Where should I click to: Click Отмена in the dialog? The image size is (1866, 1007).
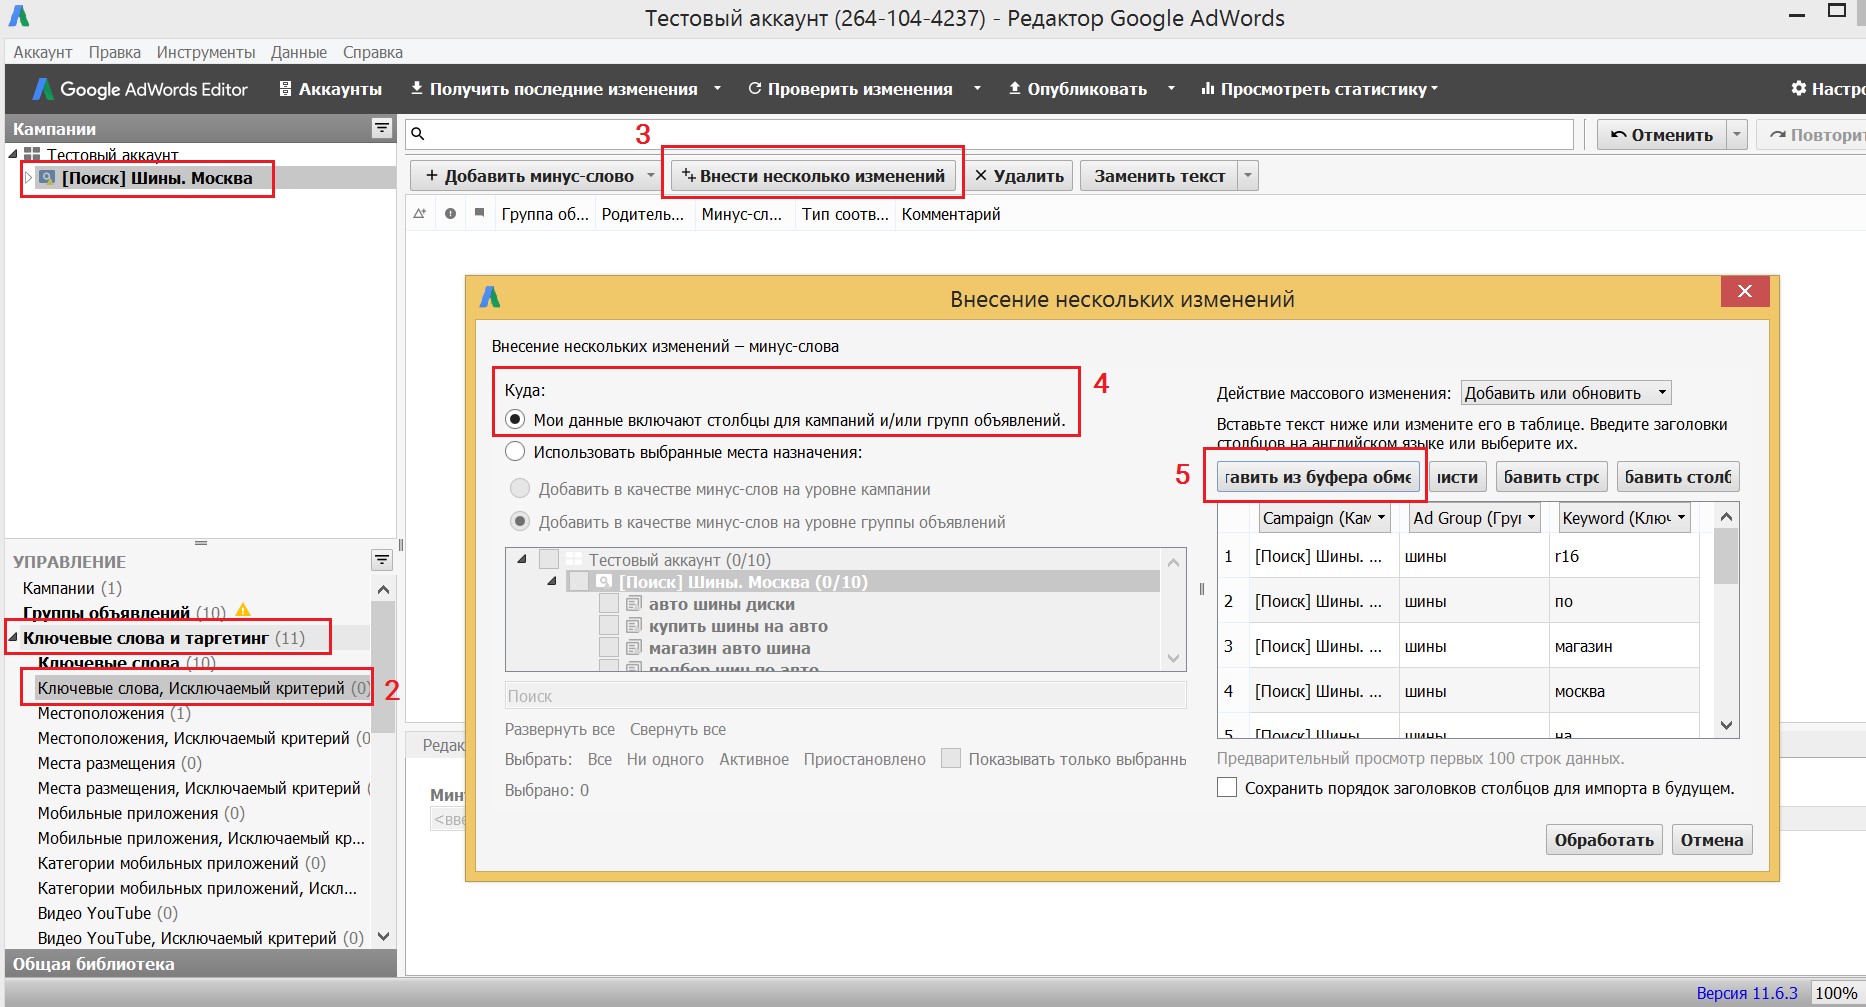tap(1711, 840)
